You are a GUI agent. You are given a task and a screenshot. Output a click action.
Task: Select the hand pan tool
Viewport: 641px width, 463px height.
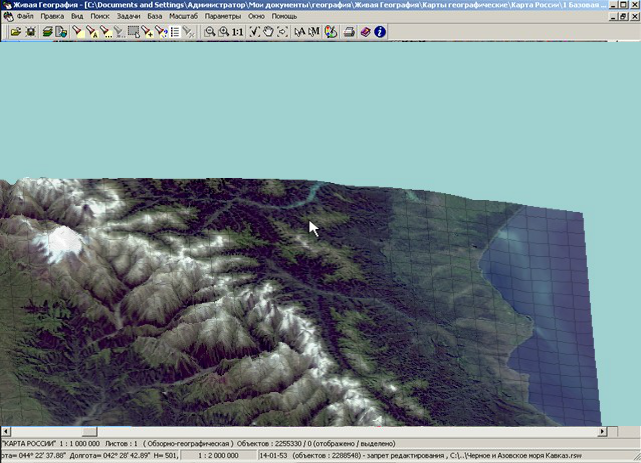269,32
